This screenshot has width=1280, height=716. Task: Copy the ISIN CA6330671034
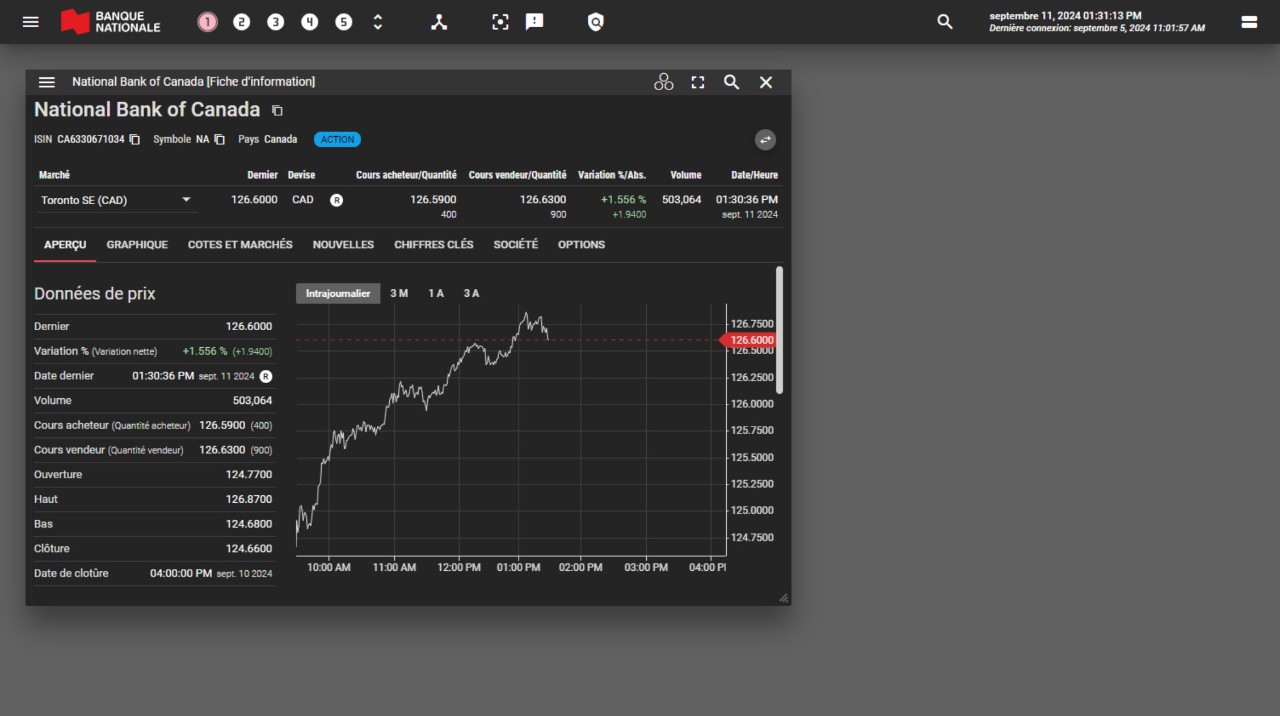(135, 139)
